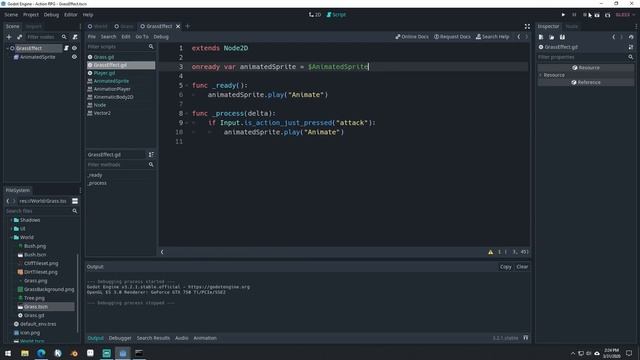Switch to 2D workspace
The width and height of the screenshot is (640, 360).
315,15
